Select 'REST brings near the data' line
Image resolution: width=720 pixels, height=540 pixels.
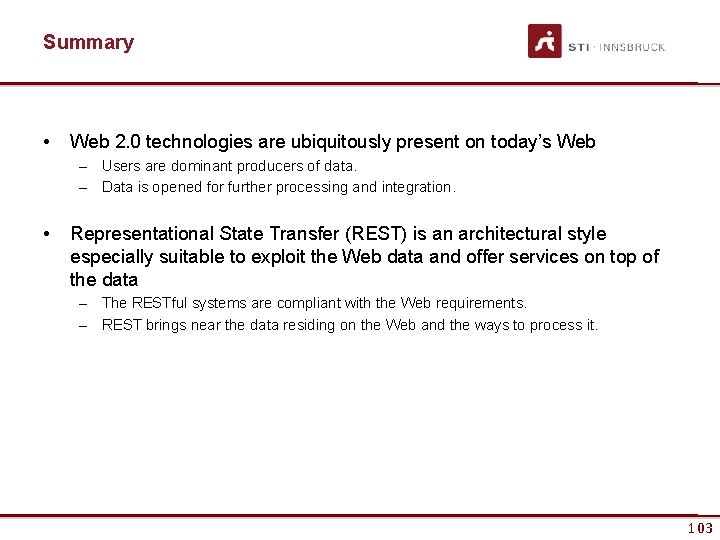350,325
